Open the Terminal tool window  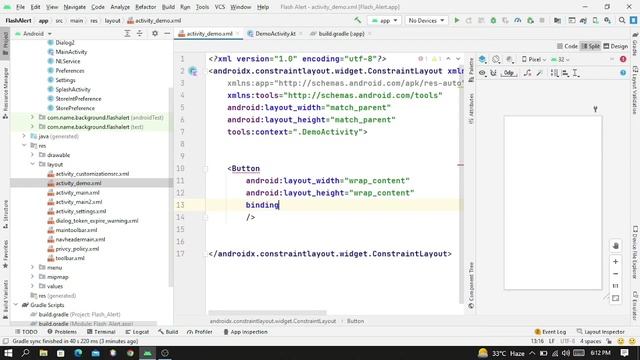tap(101, 332)
